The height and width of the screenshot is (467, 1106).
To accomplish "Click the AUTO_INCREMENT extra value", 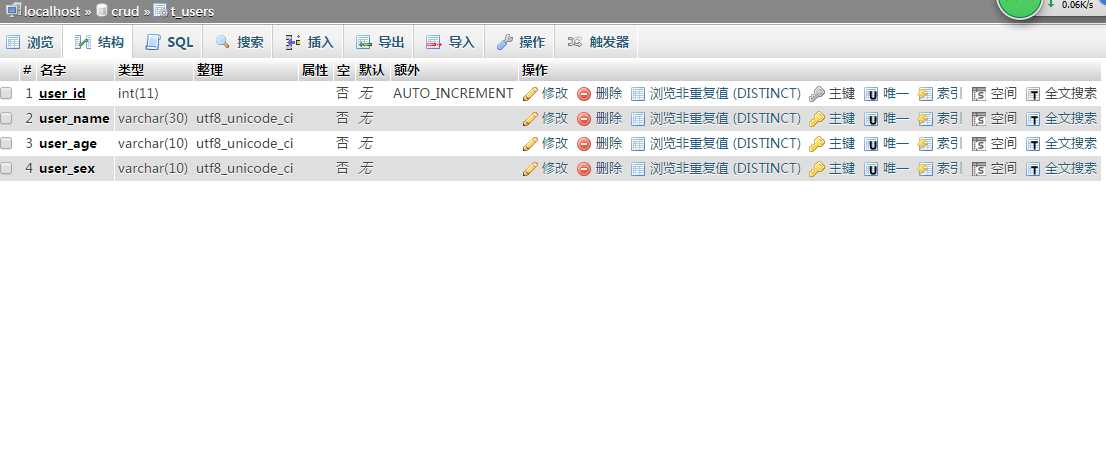I will coord(453,94).
